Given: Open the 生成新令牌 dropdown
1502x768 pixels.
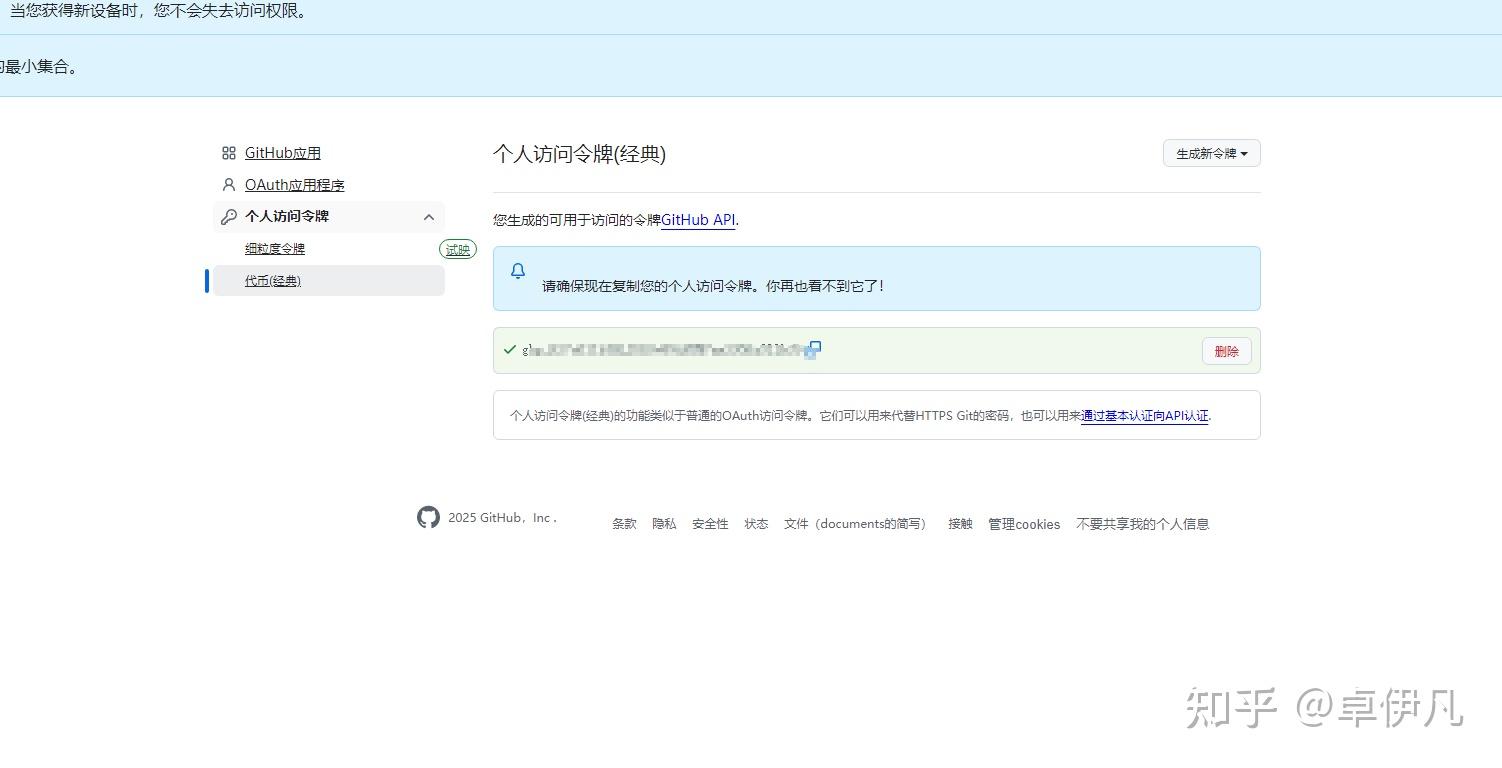Looking at the screenshot, I should point(1211,153).
